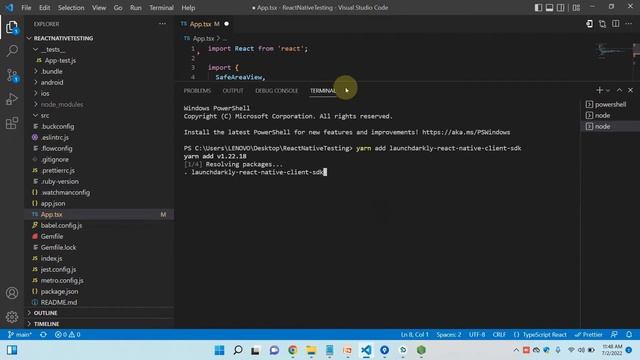This screenshot has width=640, height=360.
Task: Expand the node_modules folder
Action: 62,104
